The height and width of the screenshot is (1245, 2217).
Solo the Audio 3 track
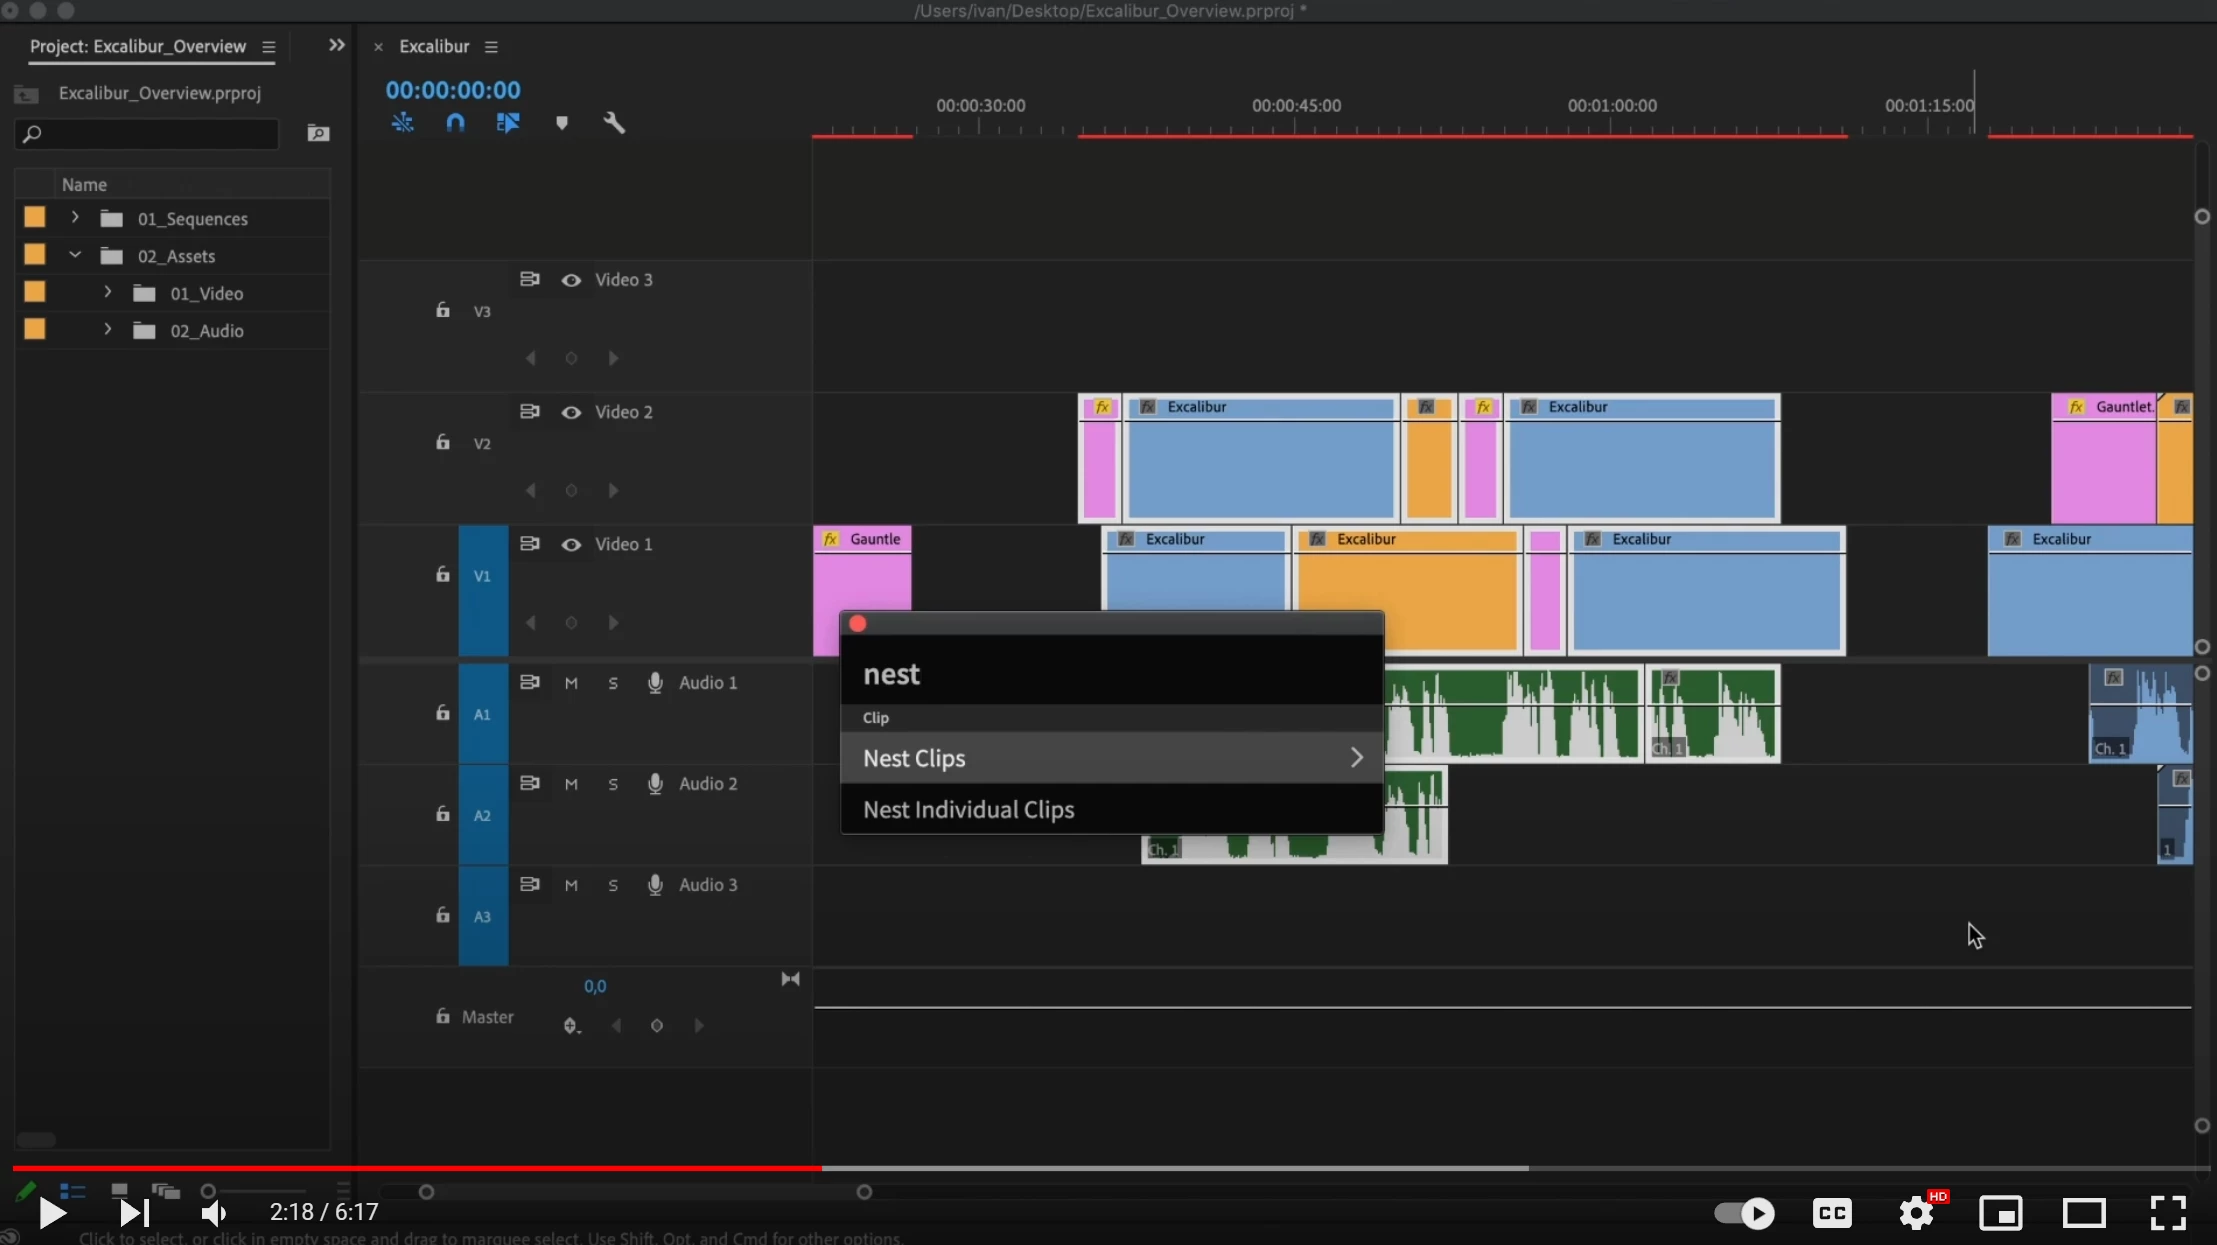613,886
